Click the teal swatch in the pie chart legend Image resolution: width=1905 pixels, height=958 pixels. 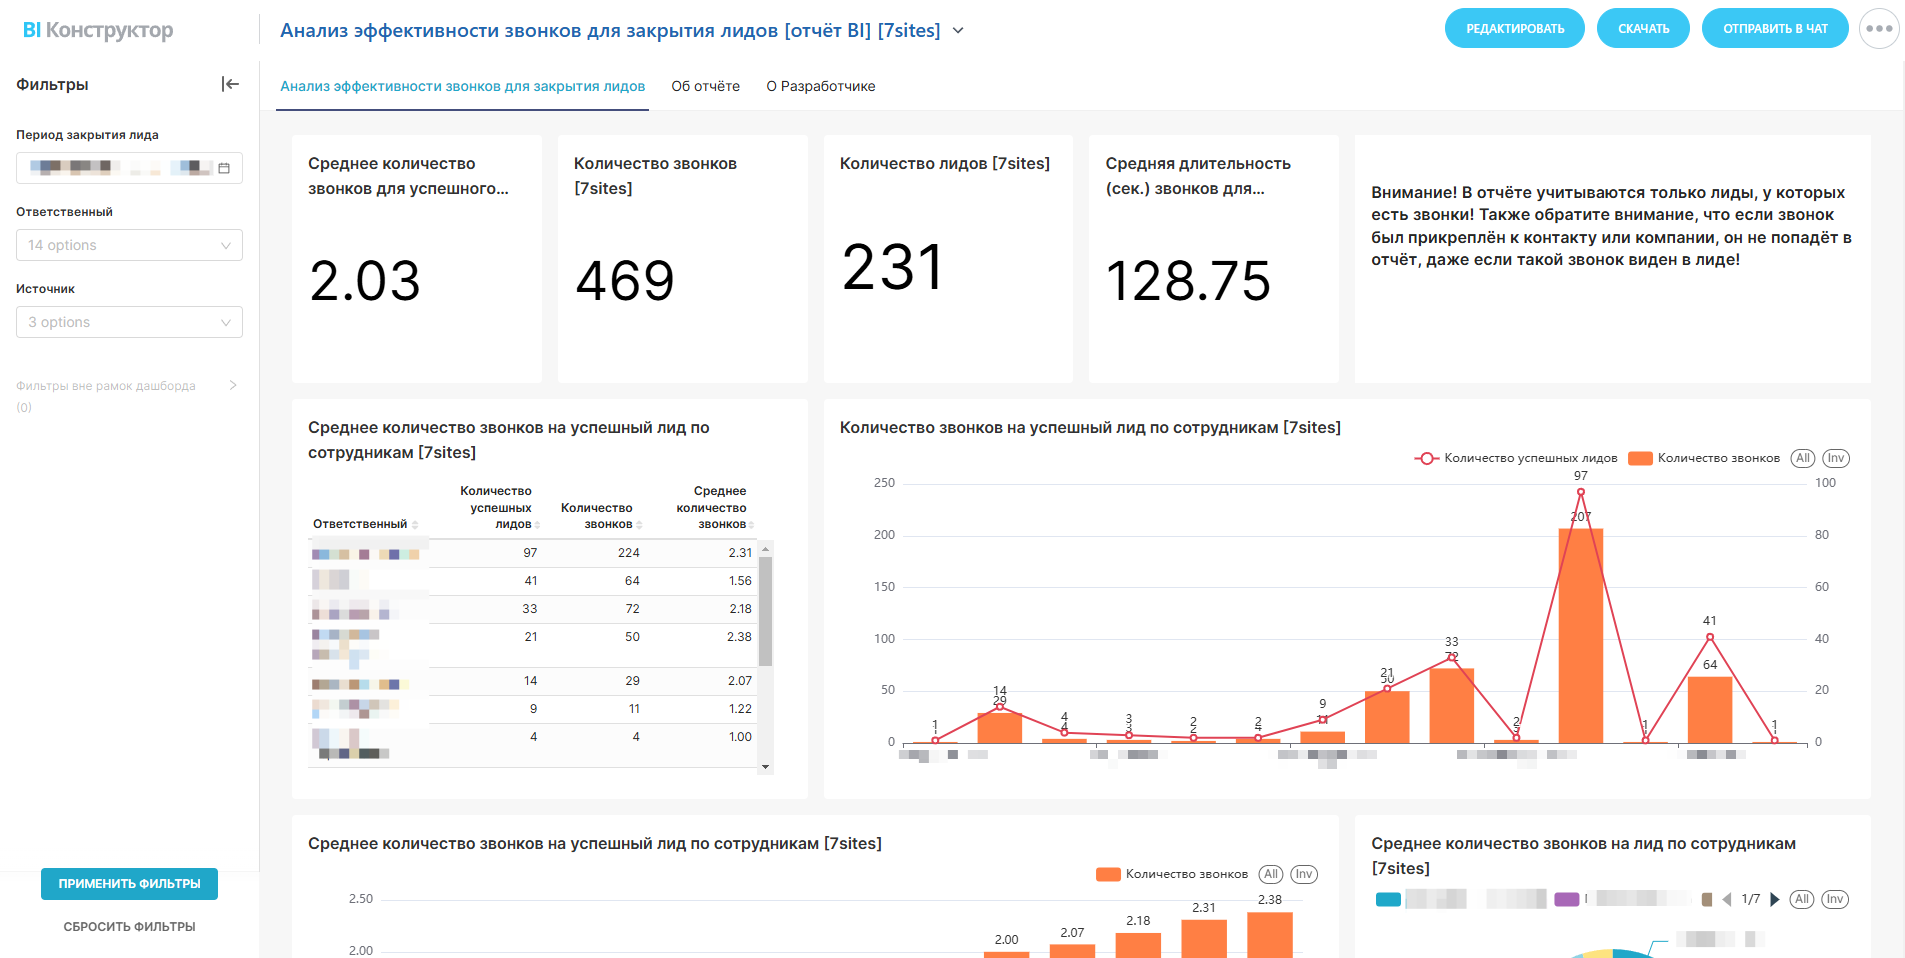pos(1388,899)
